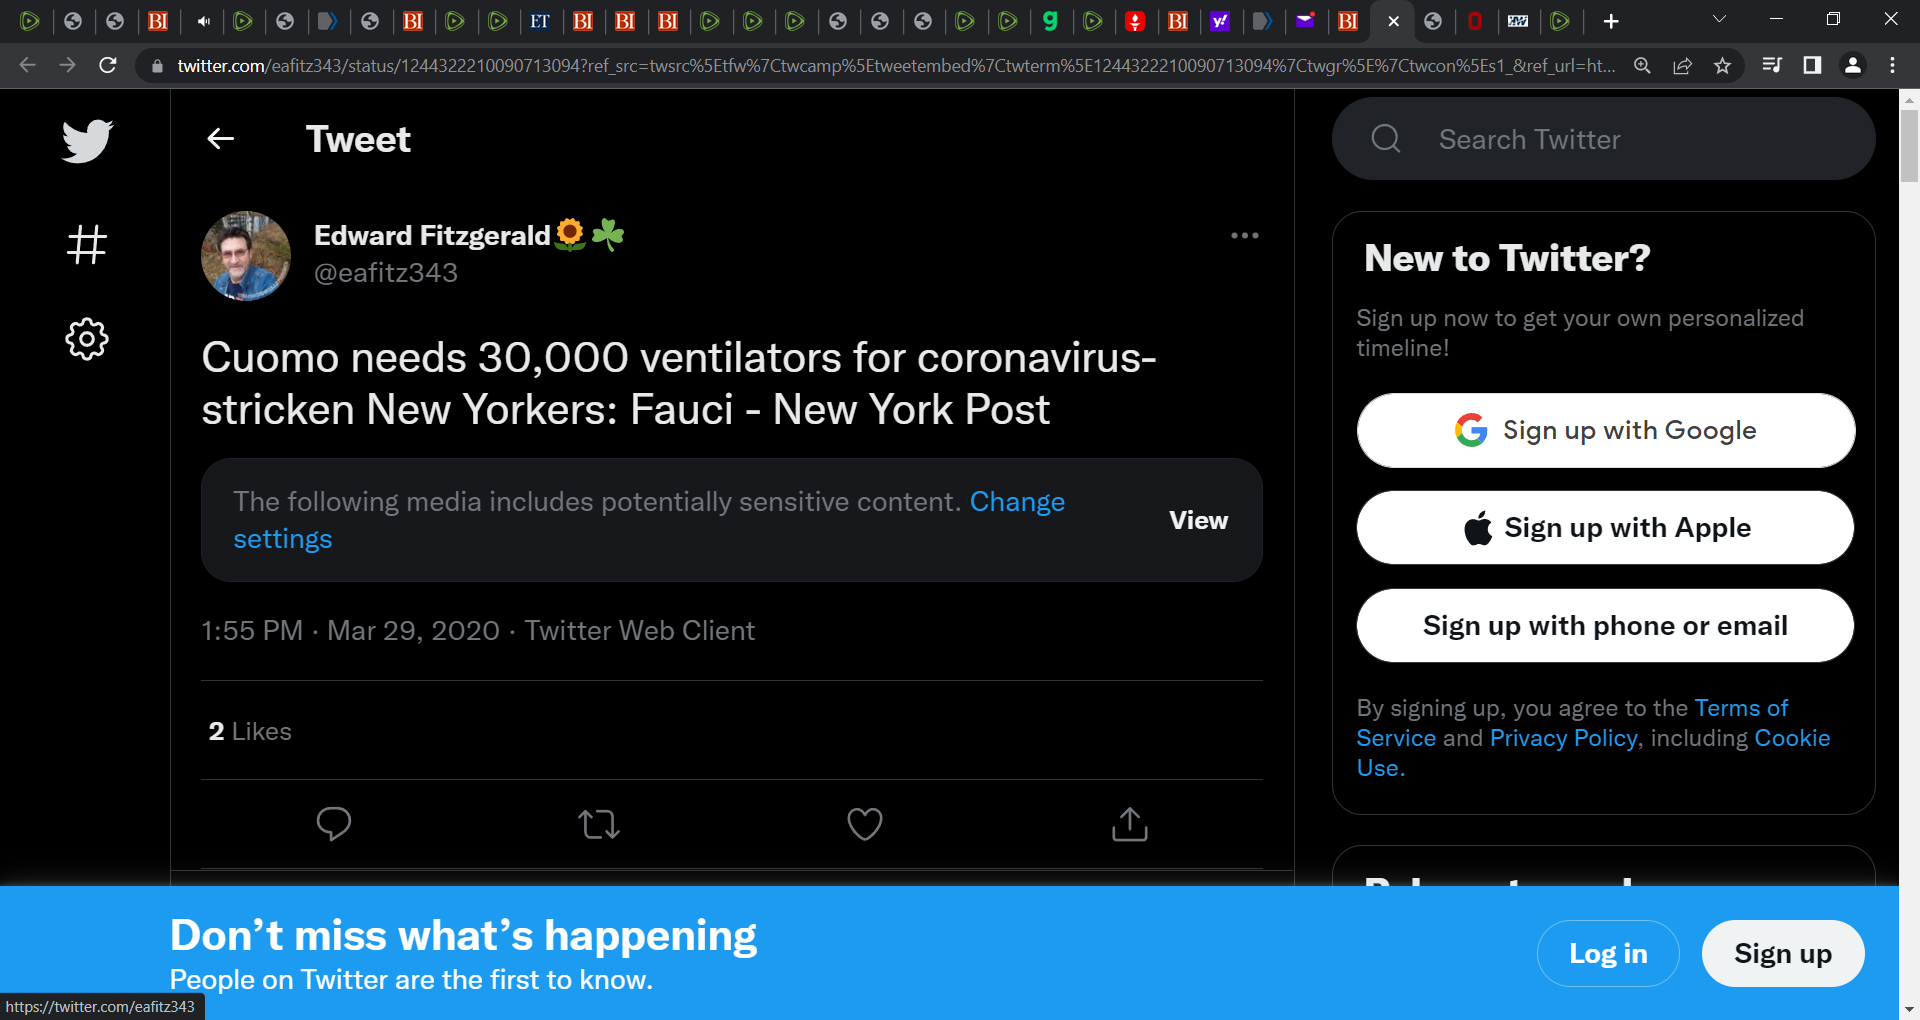Like the tweet with heart icon
The width and height of the screenshot is (1920, 1020).
pos(865,824)
